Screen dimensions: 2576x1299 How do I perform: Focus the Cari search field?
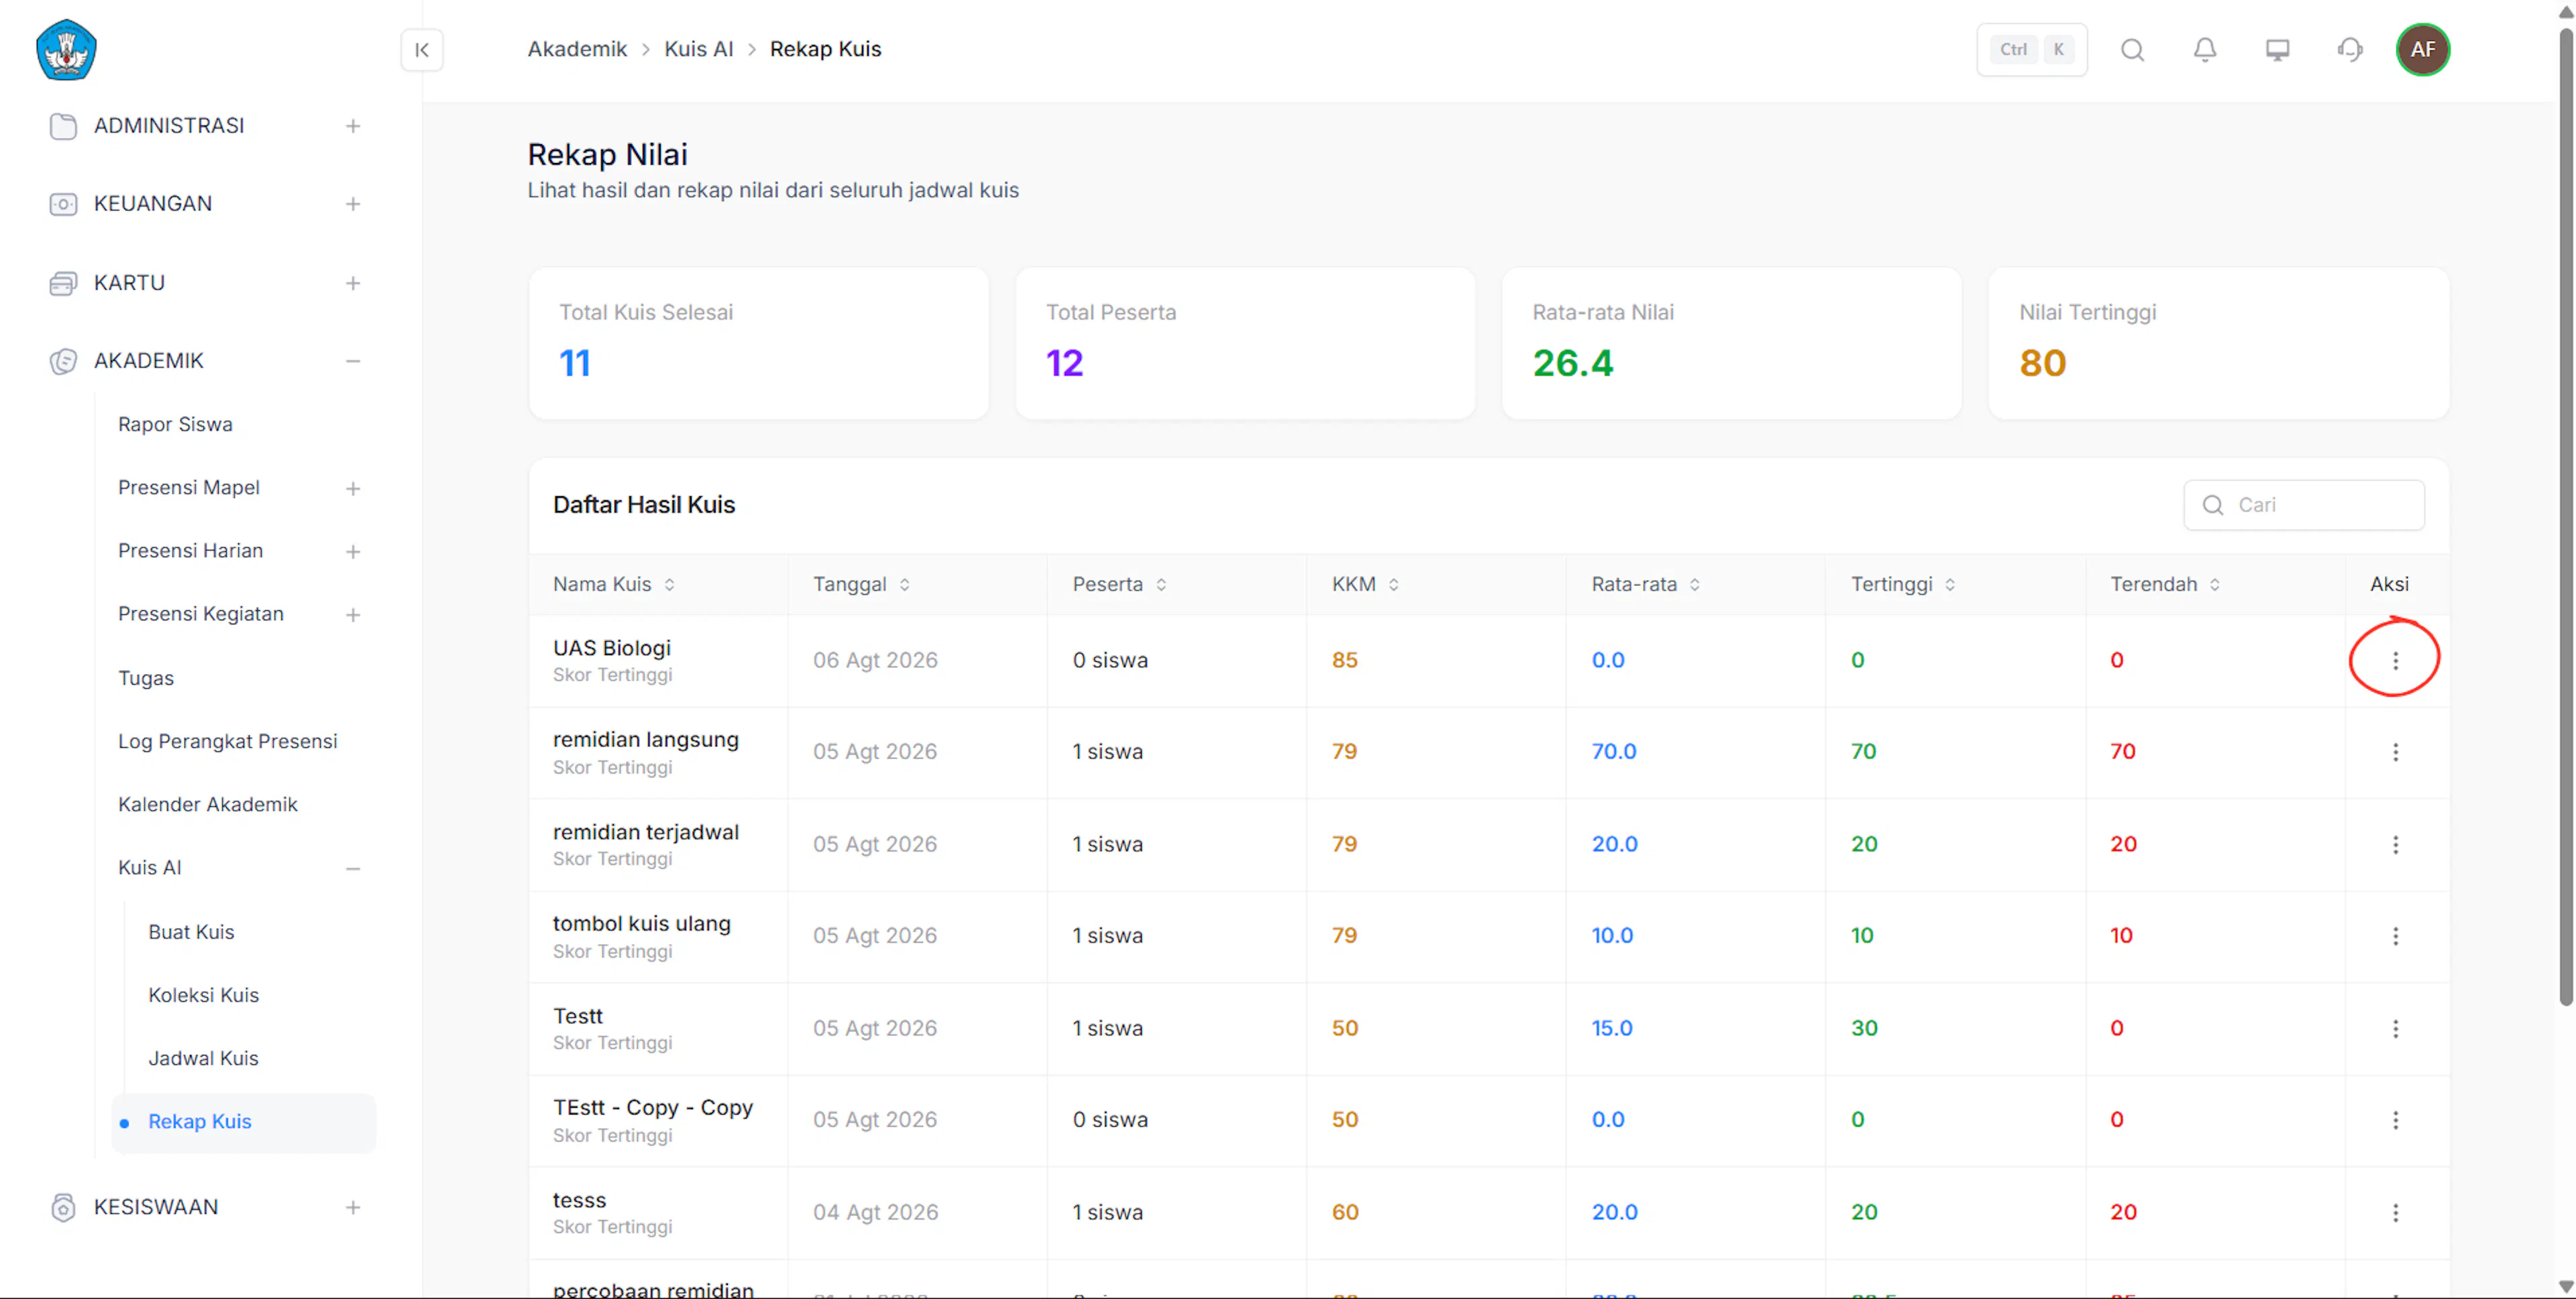[x=2303, y=505]
